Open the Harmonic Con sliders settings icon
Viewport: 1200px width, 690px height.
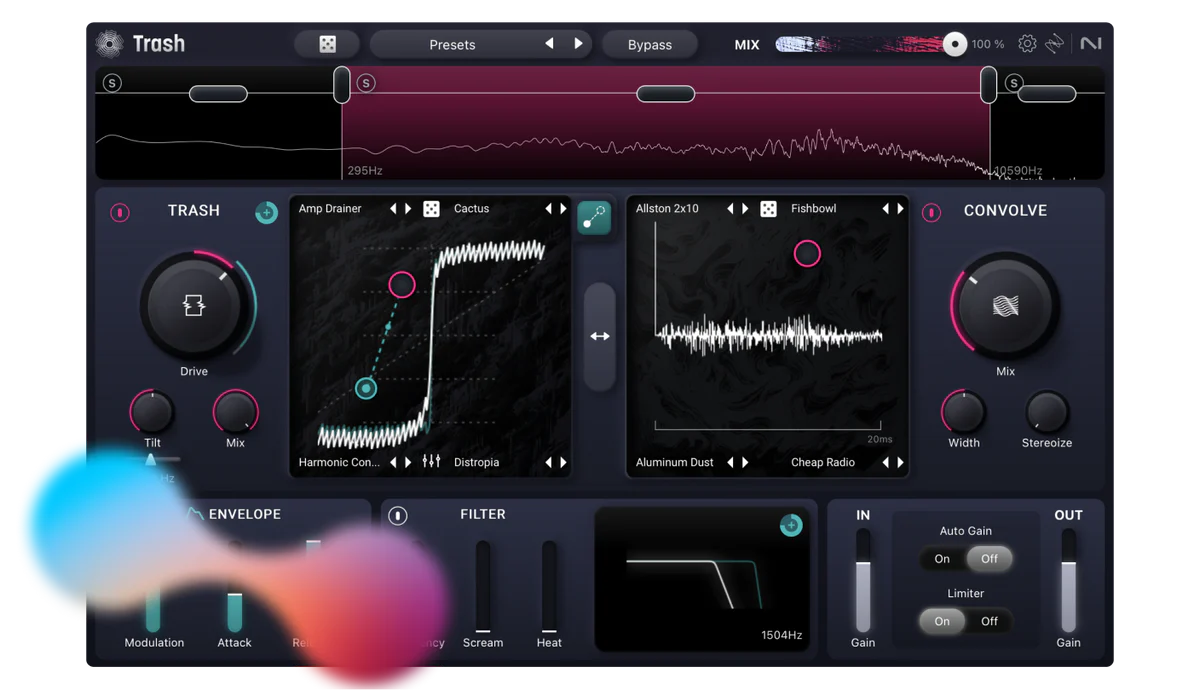point(431,461)
